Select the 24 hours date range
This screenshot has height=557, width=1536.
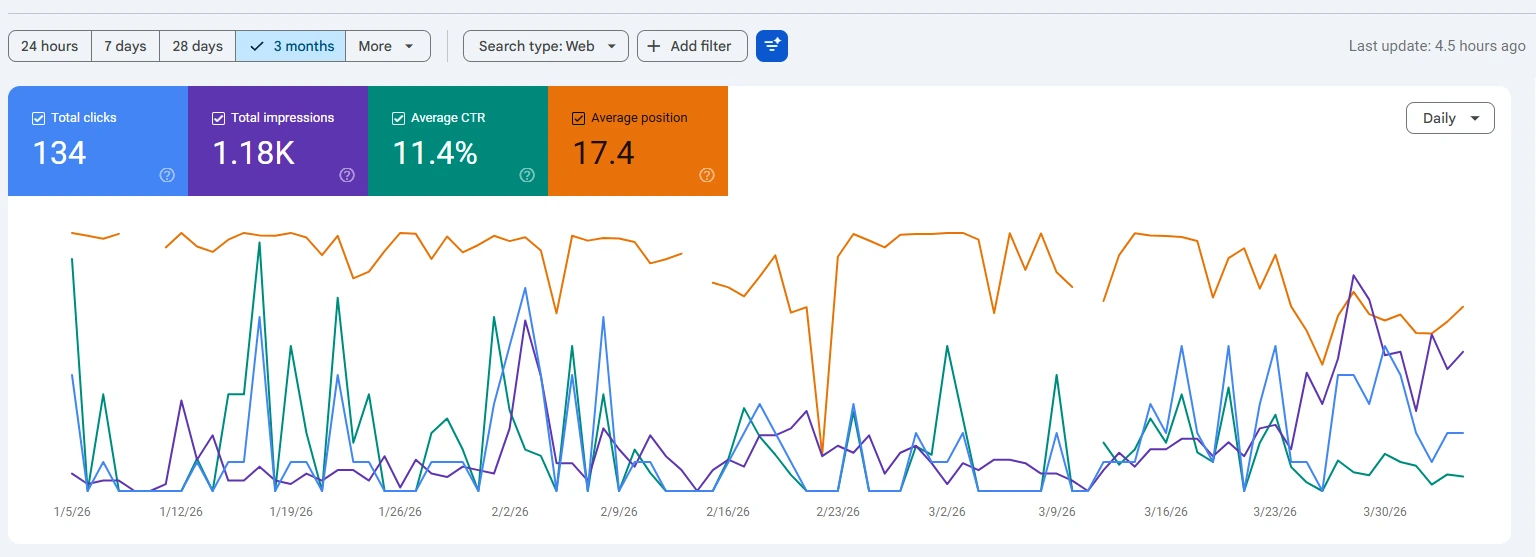pyautogui.click(x=50, y=46)
